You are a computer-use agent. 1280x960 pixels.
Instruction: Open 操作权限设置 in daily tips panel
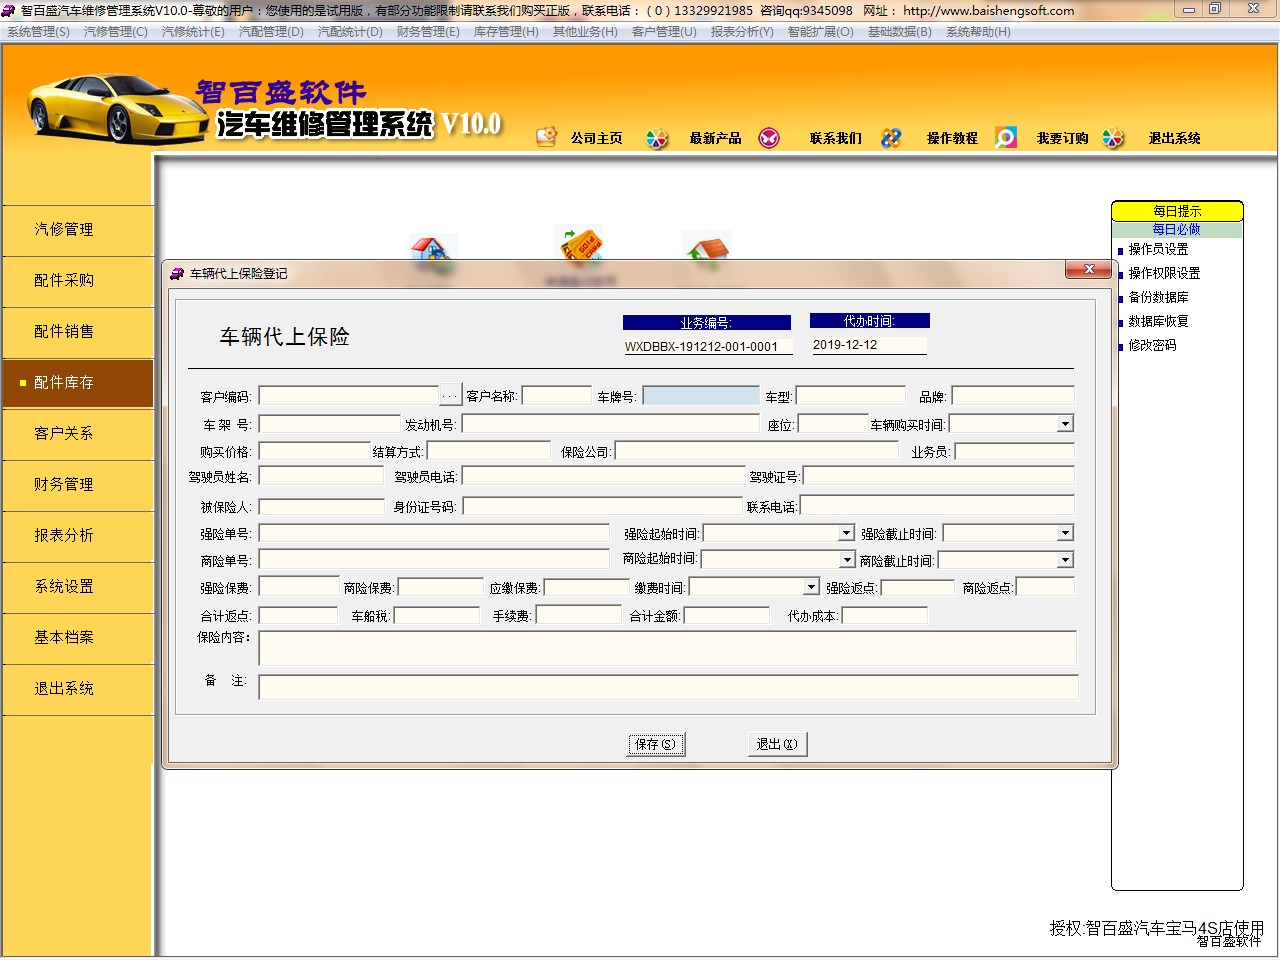(x=1164, y=273)
